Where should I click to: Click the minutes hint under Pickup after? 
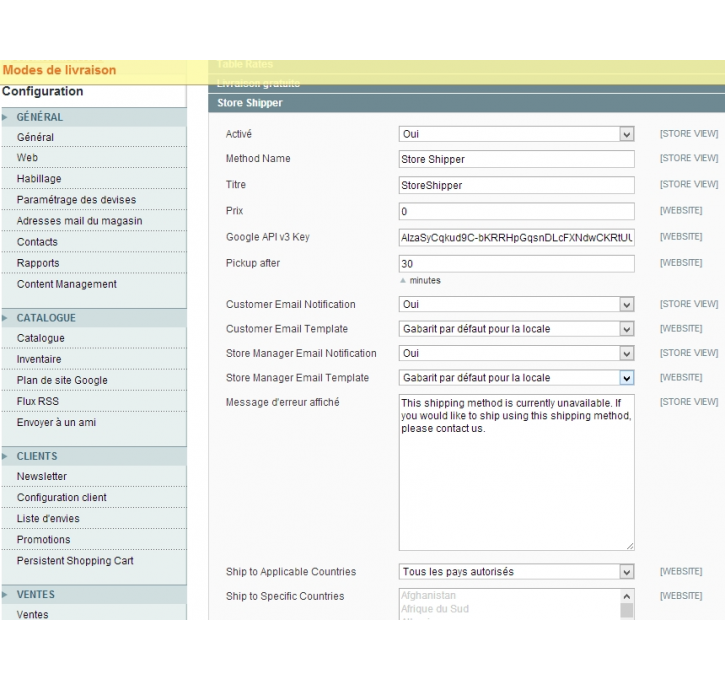click(x=425, y=281)
